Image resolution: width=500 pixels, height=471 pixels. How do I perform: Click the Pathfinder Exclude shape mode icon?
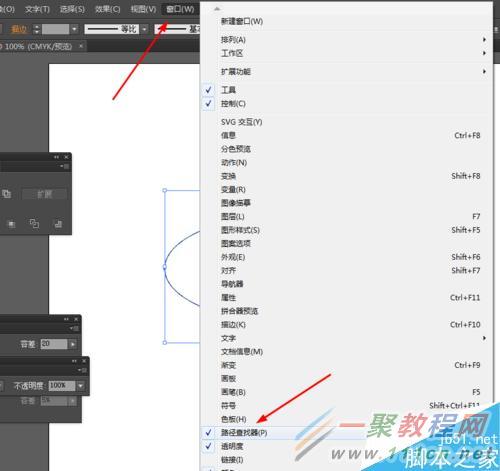(x=6, y=194)
